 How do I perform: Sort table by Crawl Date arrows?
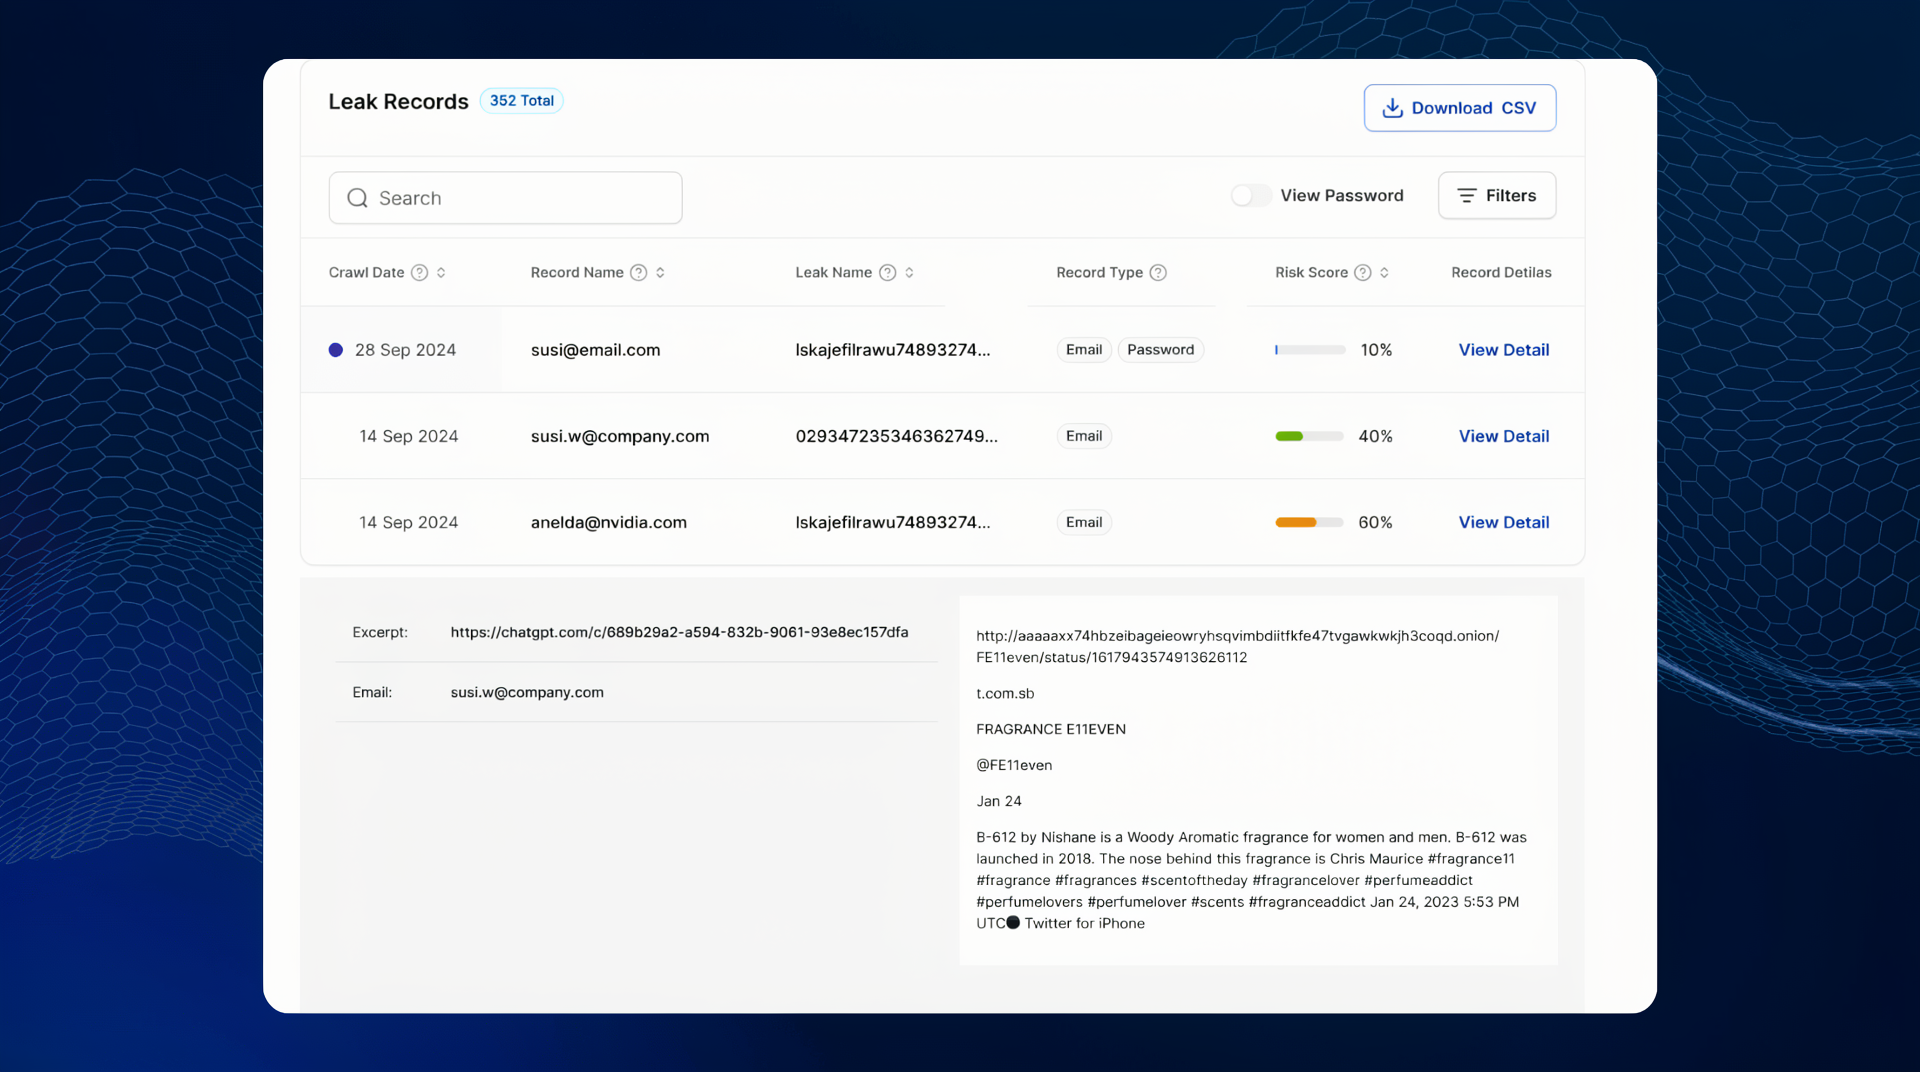[x=441, y=273]
